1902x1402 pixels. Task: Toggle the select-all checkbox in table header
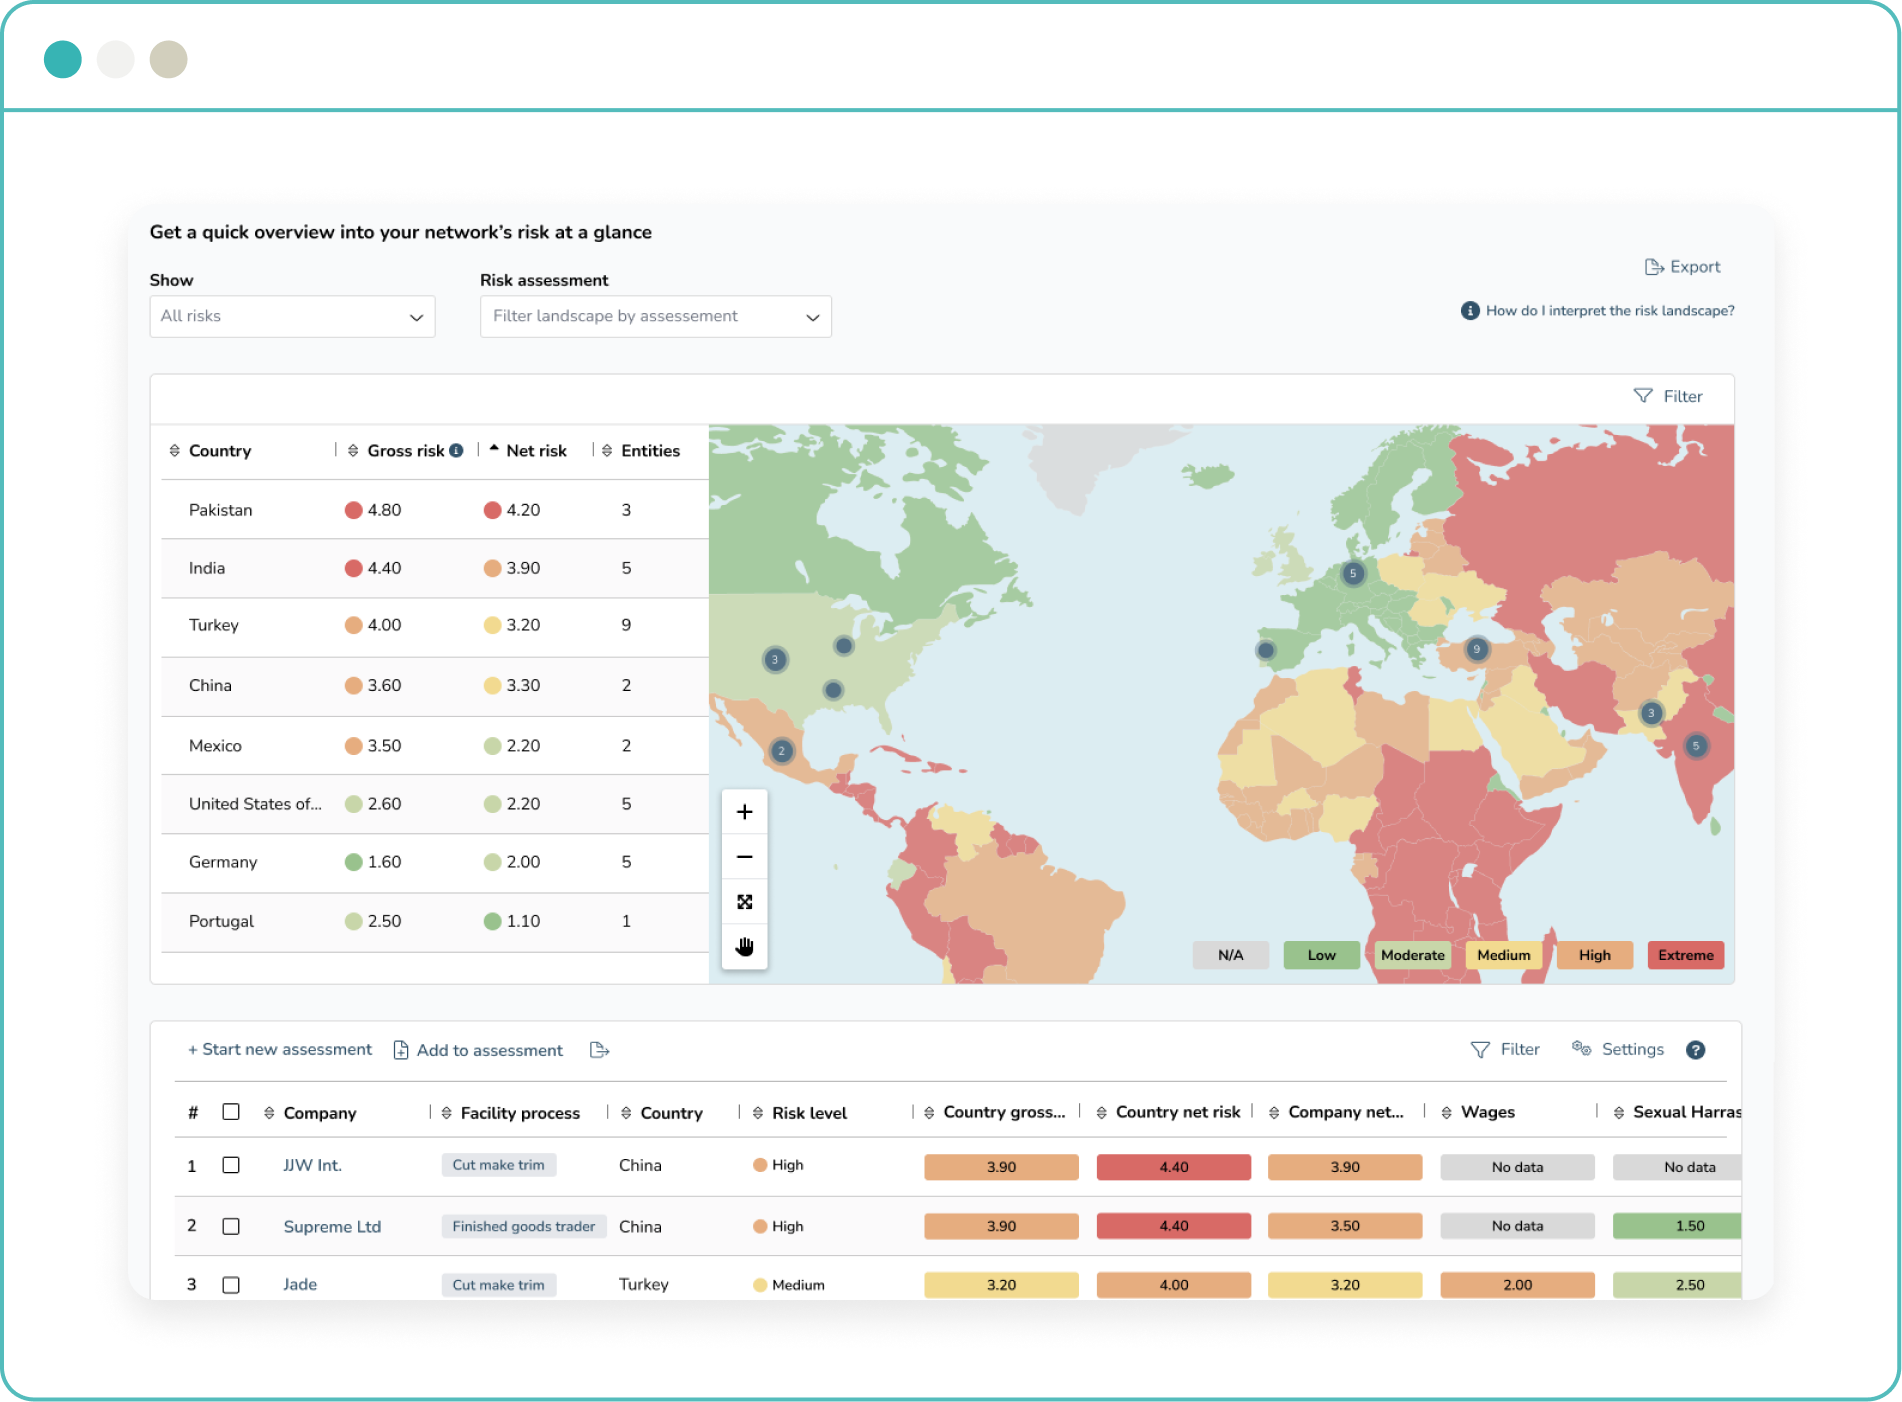[231, 1112]
